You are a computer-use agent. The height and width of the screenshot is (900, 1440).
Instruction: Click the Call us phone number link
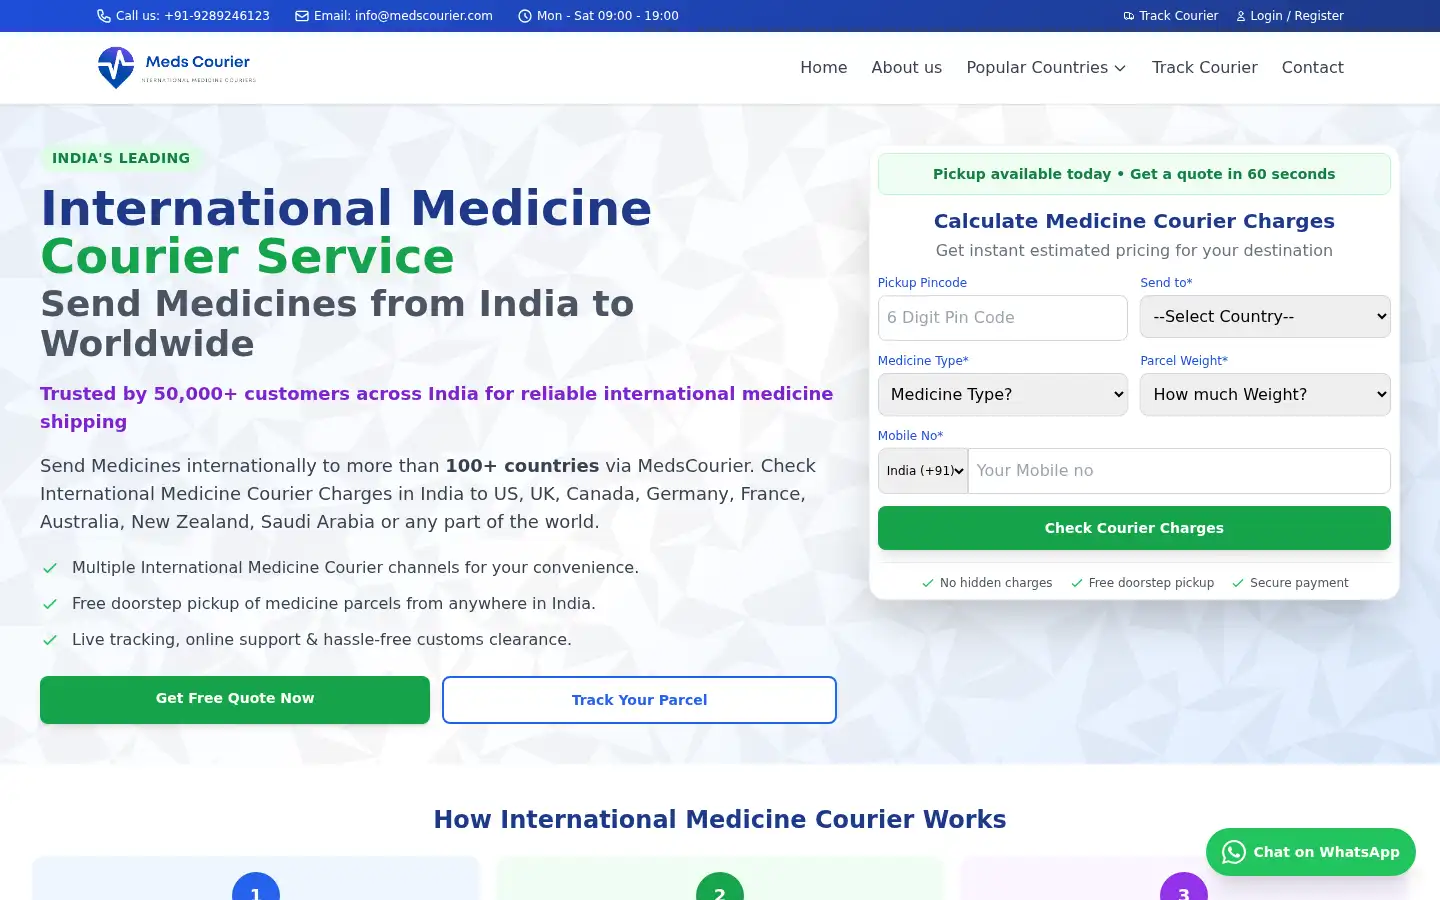point(183,16)
